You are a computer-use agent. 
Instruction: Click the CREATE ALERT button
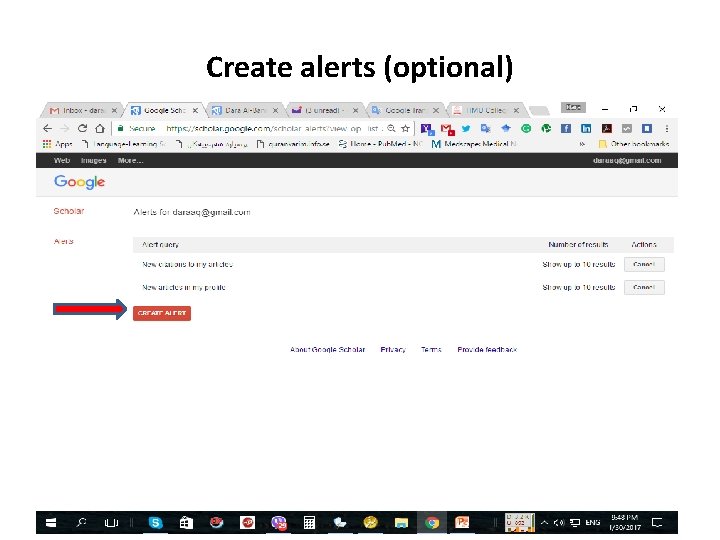[x=162, y=313]
